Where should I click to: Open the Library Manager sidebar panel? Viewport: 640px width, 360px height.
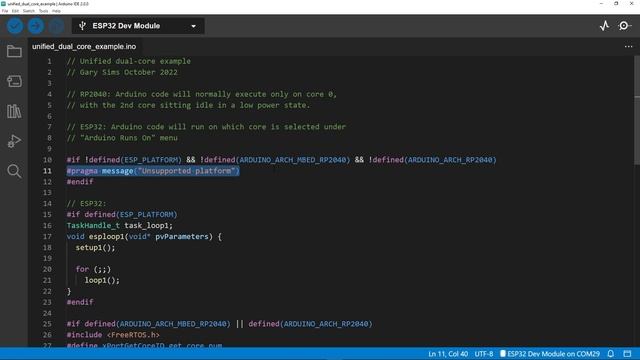click(x=14, y=111)
